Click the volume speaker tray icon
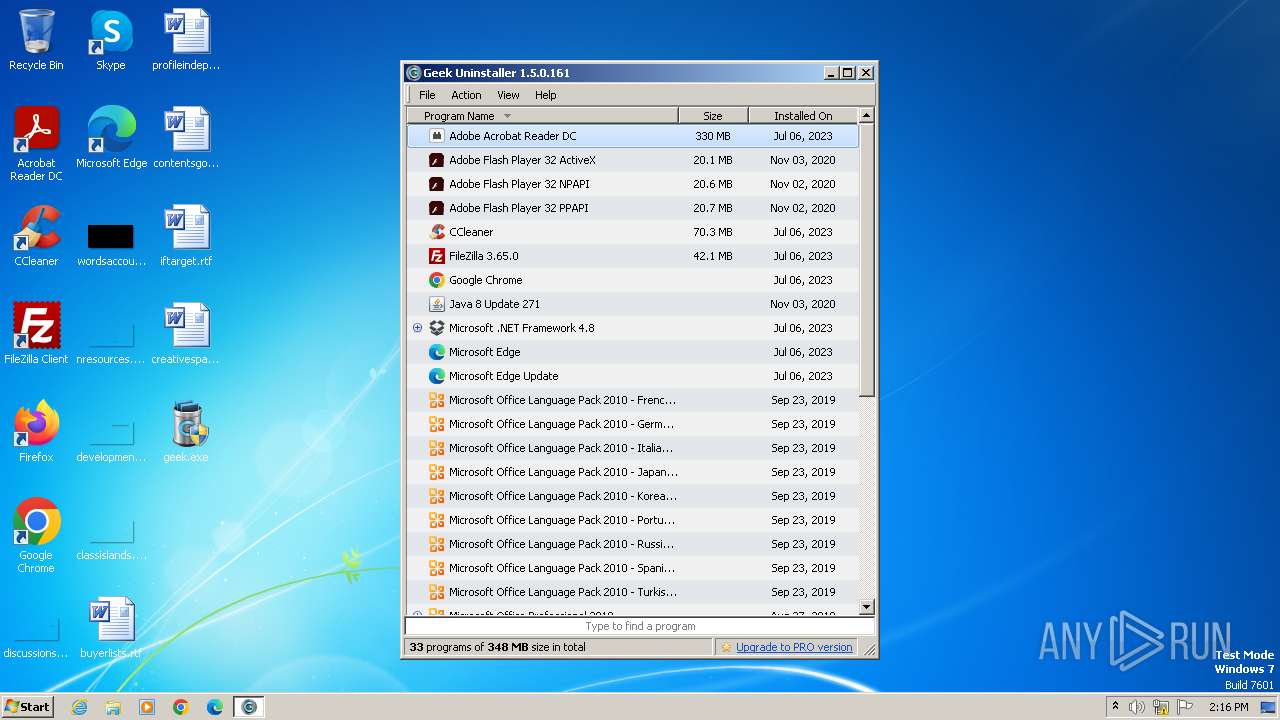This screenshot has height=720, width=1280. click(1137, 707)
